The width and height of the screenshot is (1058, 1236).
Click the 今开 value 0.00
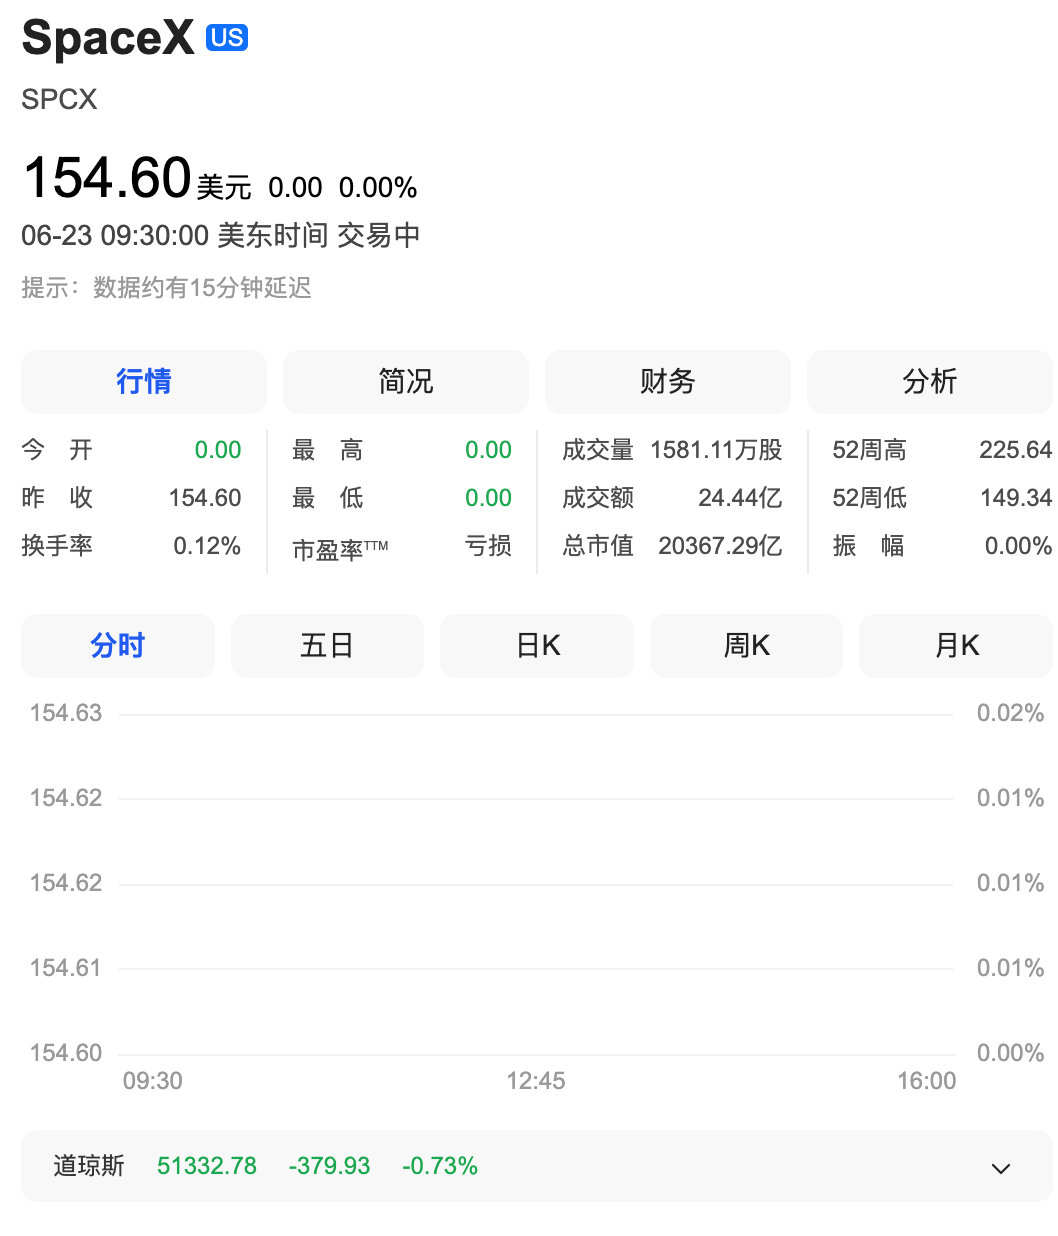tap(218, 450)
